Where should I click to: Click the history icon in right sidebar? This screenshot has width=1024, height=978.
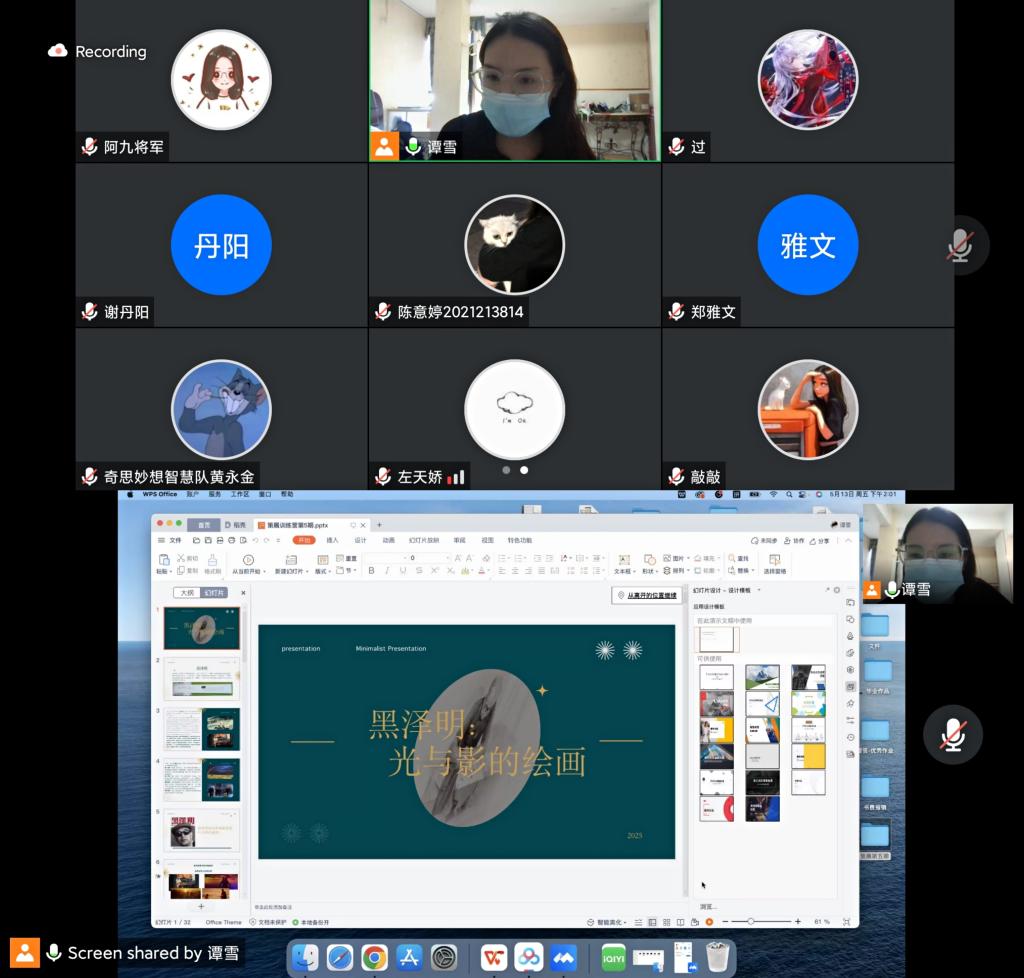[850, 737]
